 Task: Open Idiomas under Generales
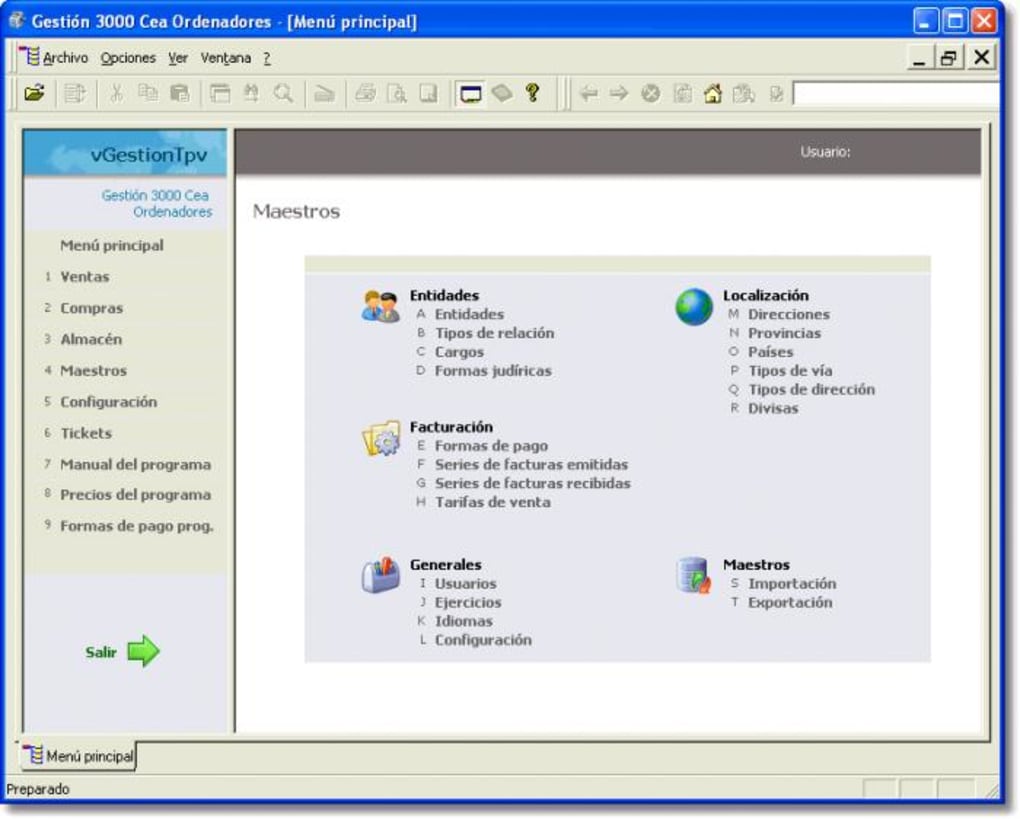click(x=463, y=621)
